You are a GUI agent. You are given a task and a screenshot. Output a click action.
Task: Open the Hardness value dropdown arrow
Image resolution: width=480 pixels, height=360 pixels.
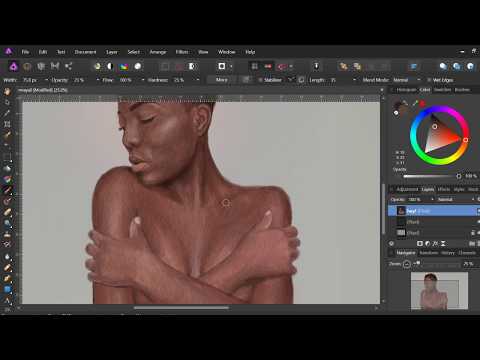198,80
